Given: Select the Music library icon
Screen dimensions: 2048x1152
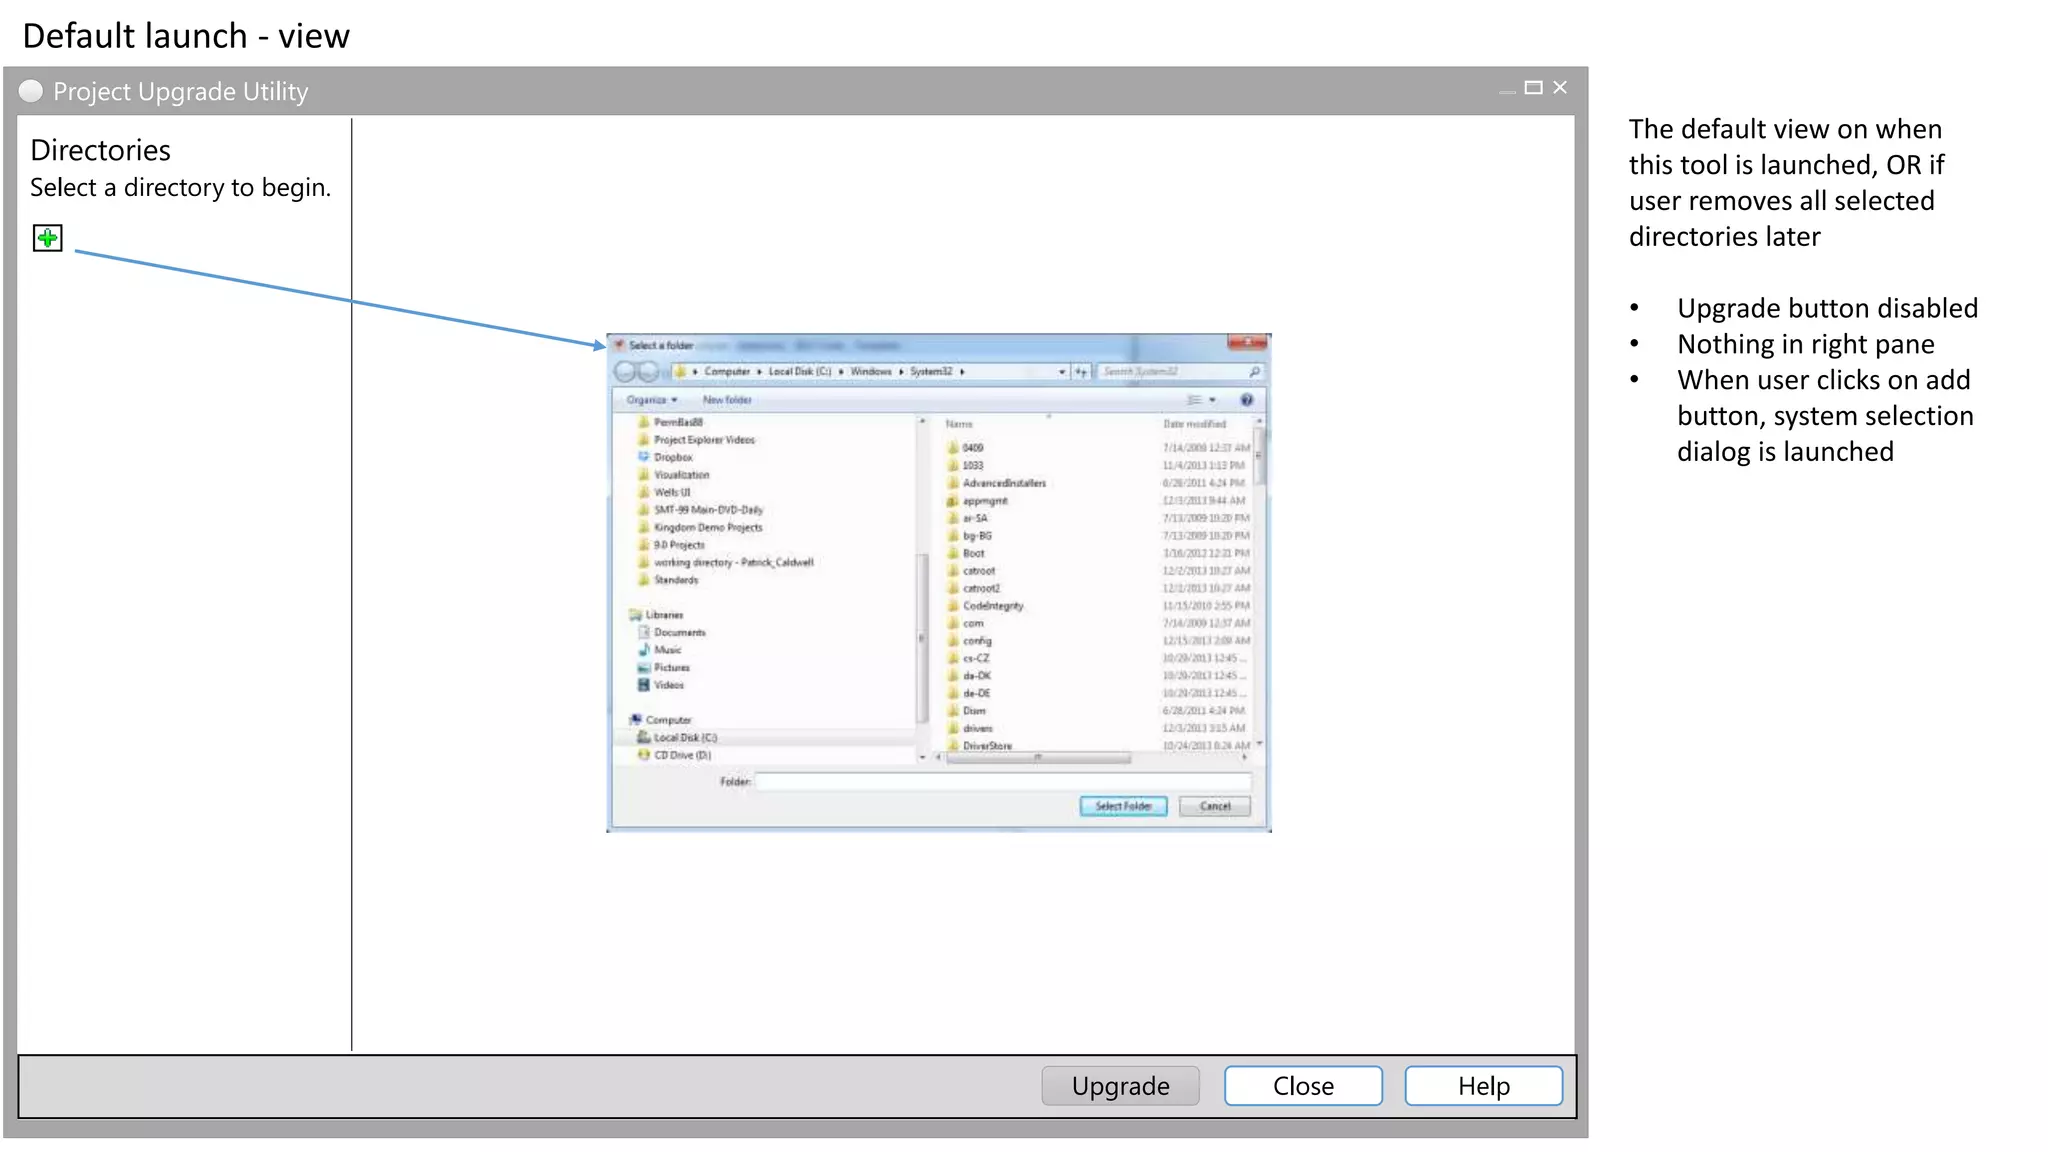Looking at the screenshot, I should point(644,650).
